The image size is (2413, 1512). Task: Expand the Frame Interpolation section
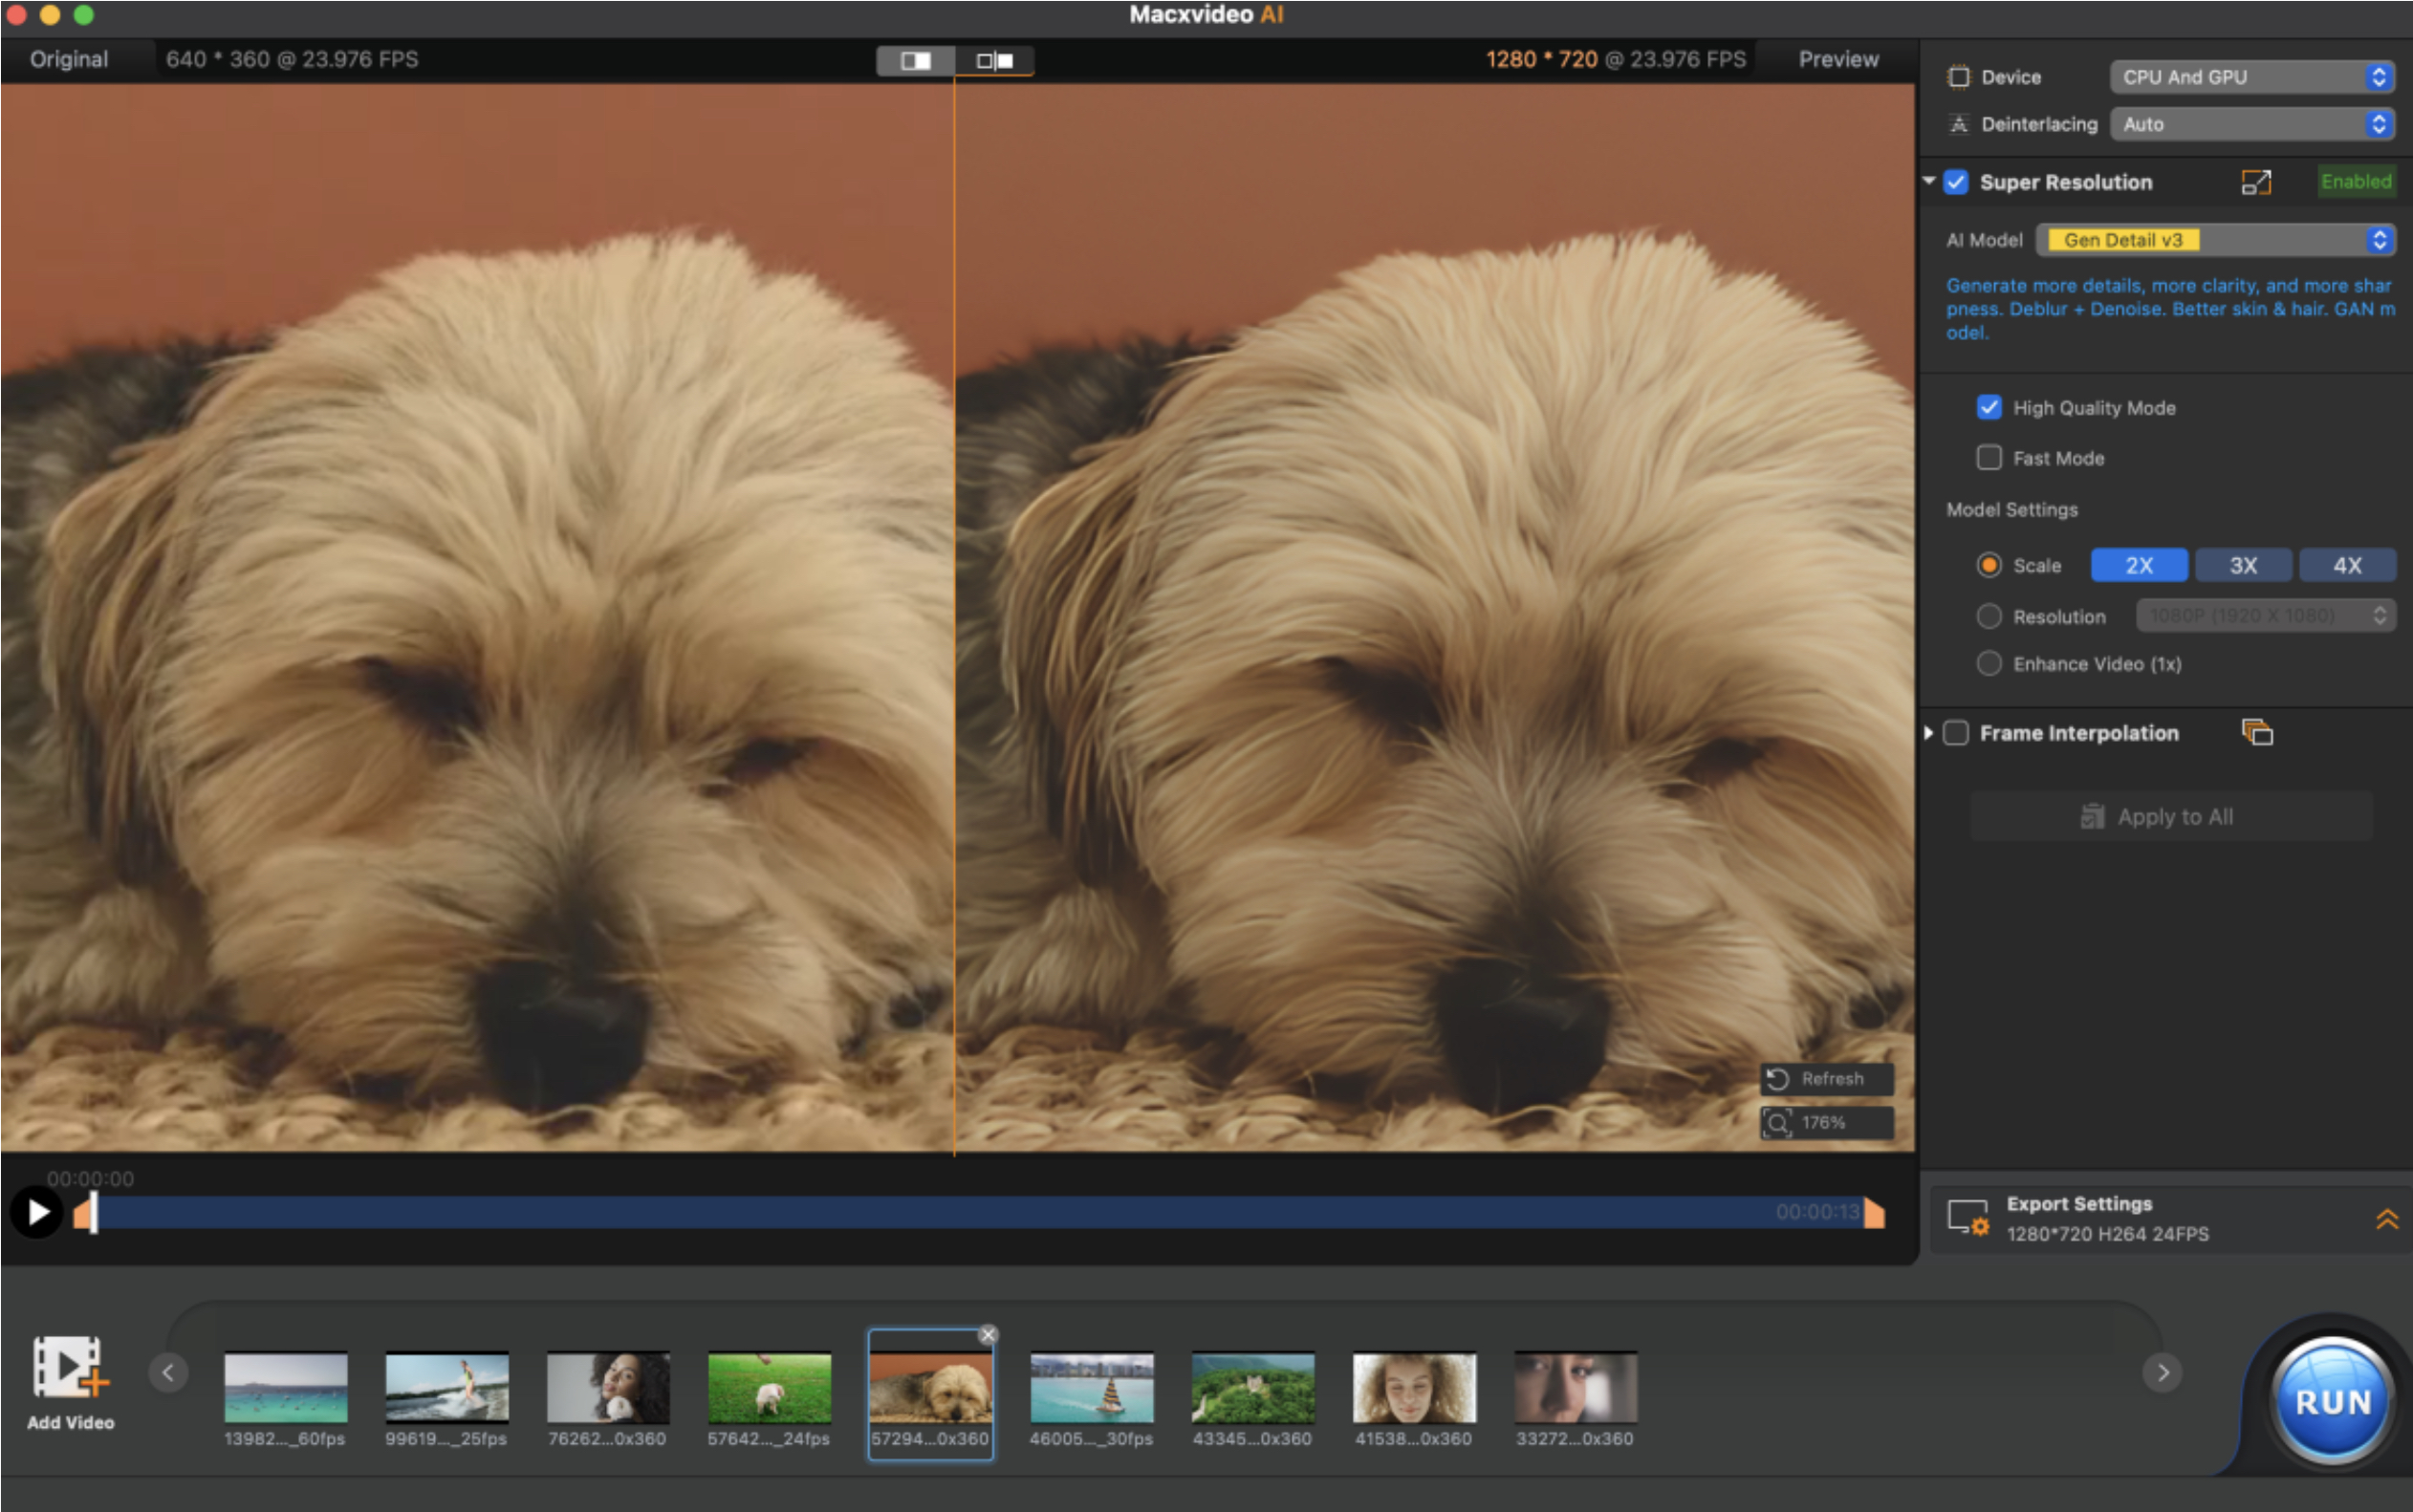click(1929, 733)
